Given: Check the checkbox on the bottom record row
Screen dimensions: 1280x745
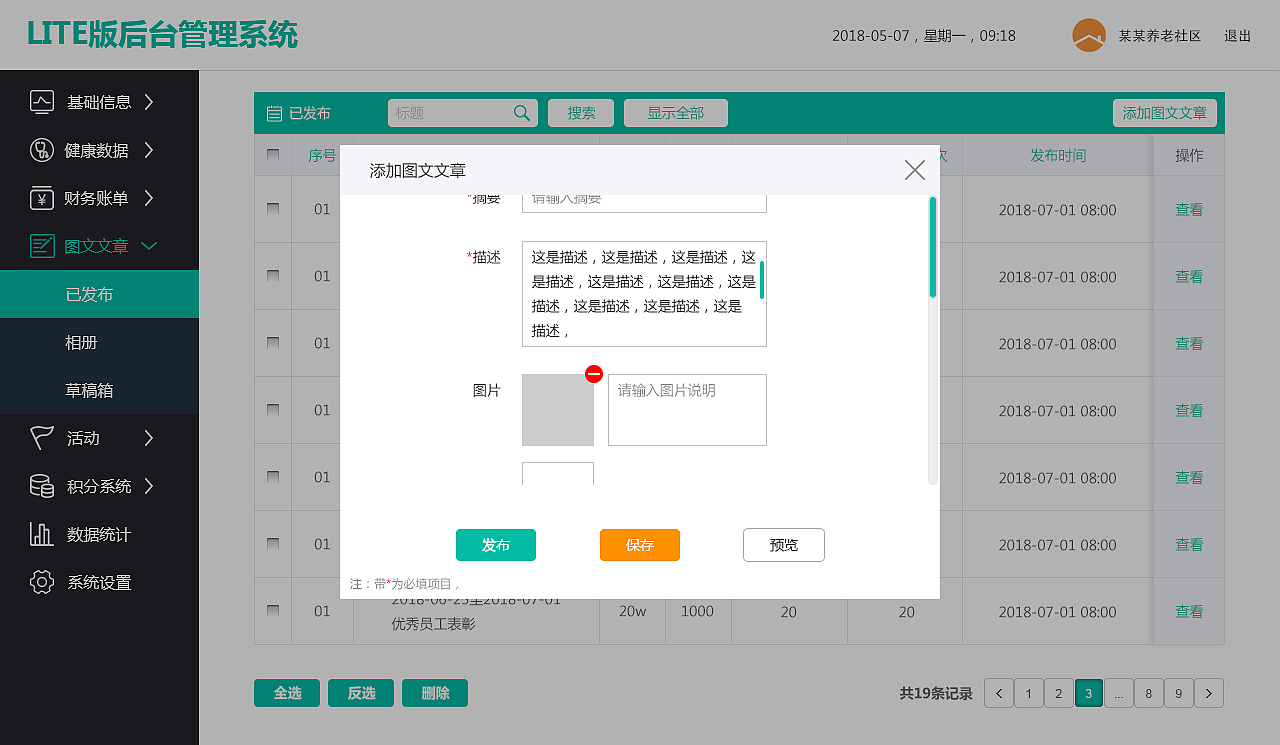Looking at the screenshot, I should (x=272, y=611).
